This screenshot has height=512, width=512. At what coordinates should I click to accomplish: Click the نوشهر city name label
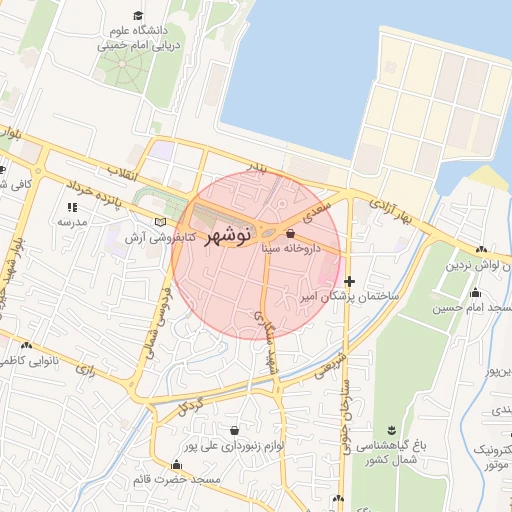click(x=228, y=236)
